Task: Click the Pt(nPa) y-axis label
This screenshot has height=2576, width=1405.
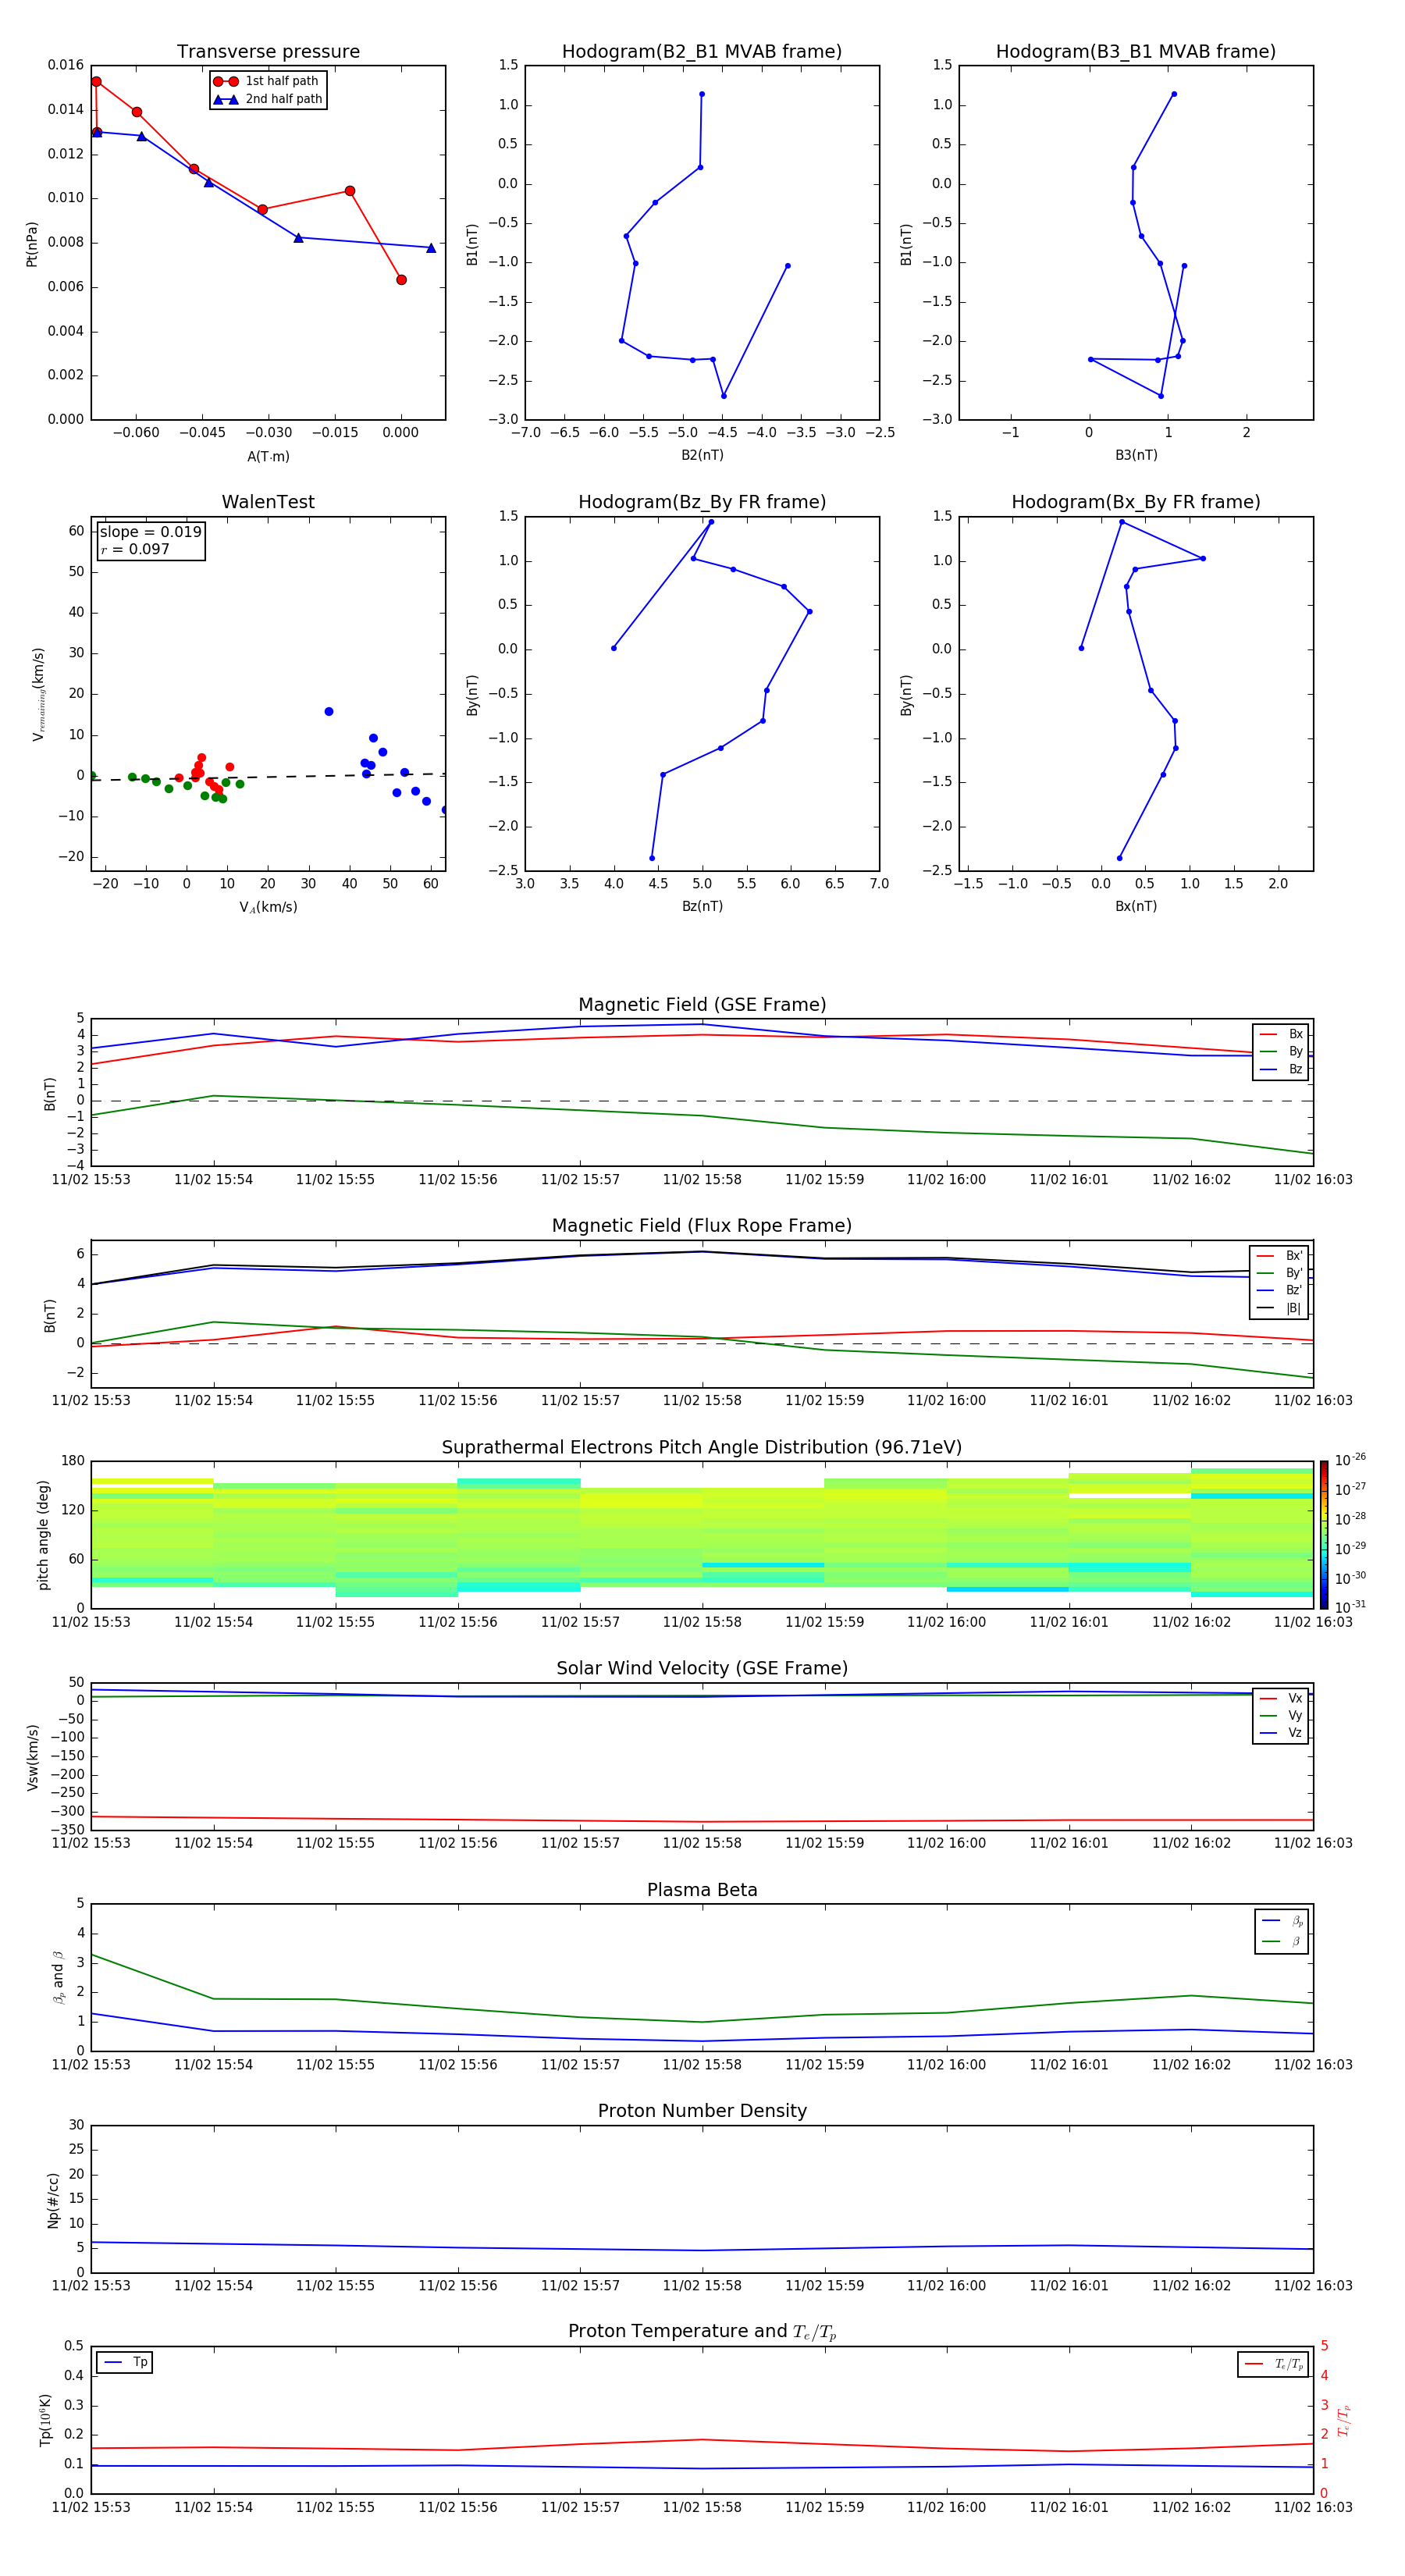Action: [32, 243]
